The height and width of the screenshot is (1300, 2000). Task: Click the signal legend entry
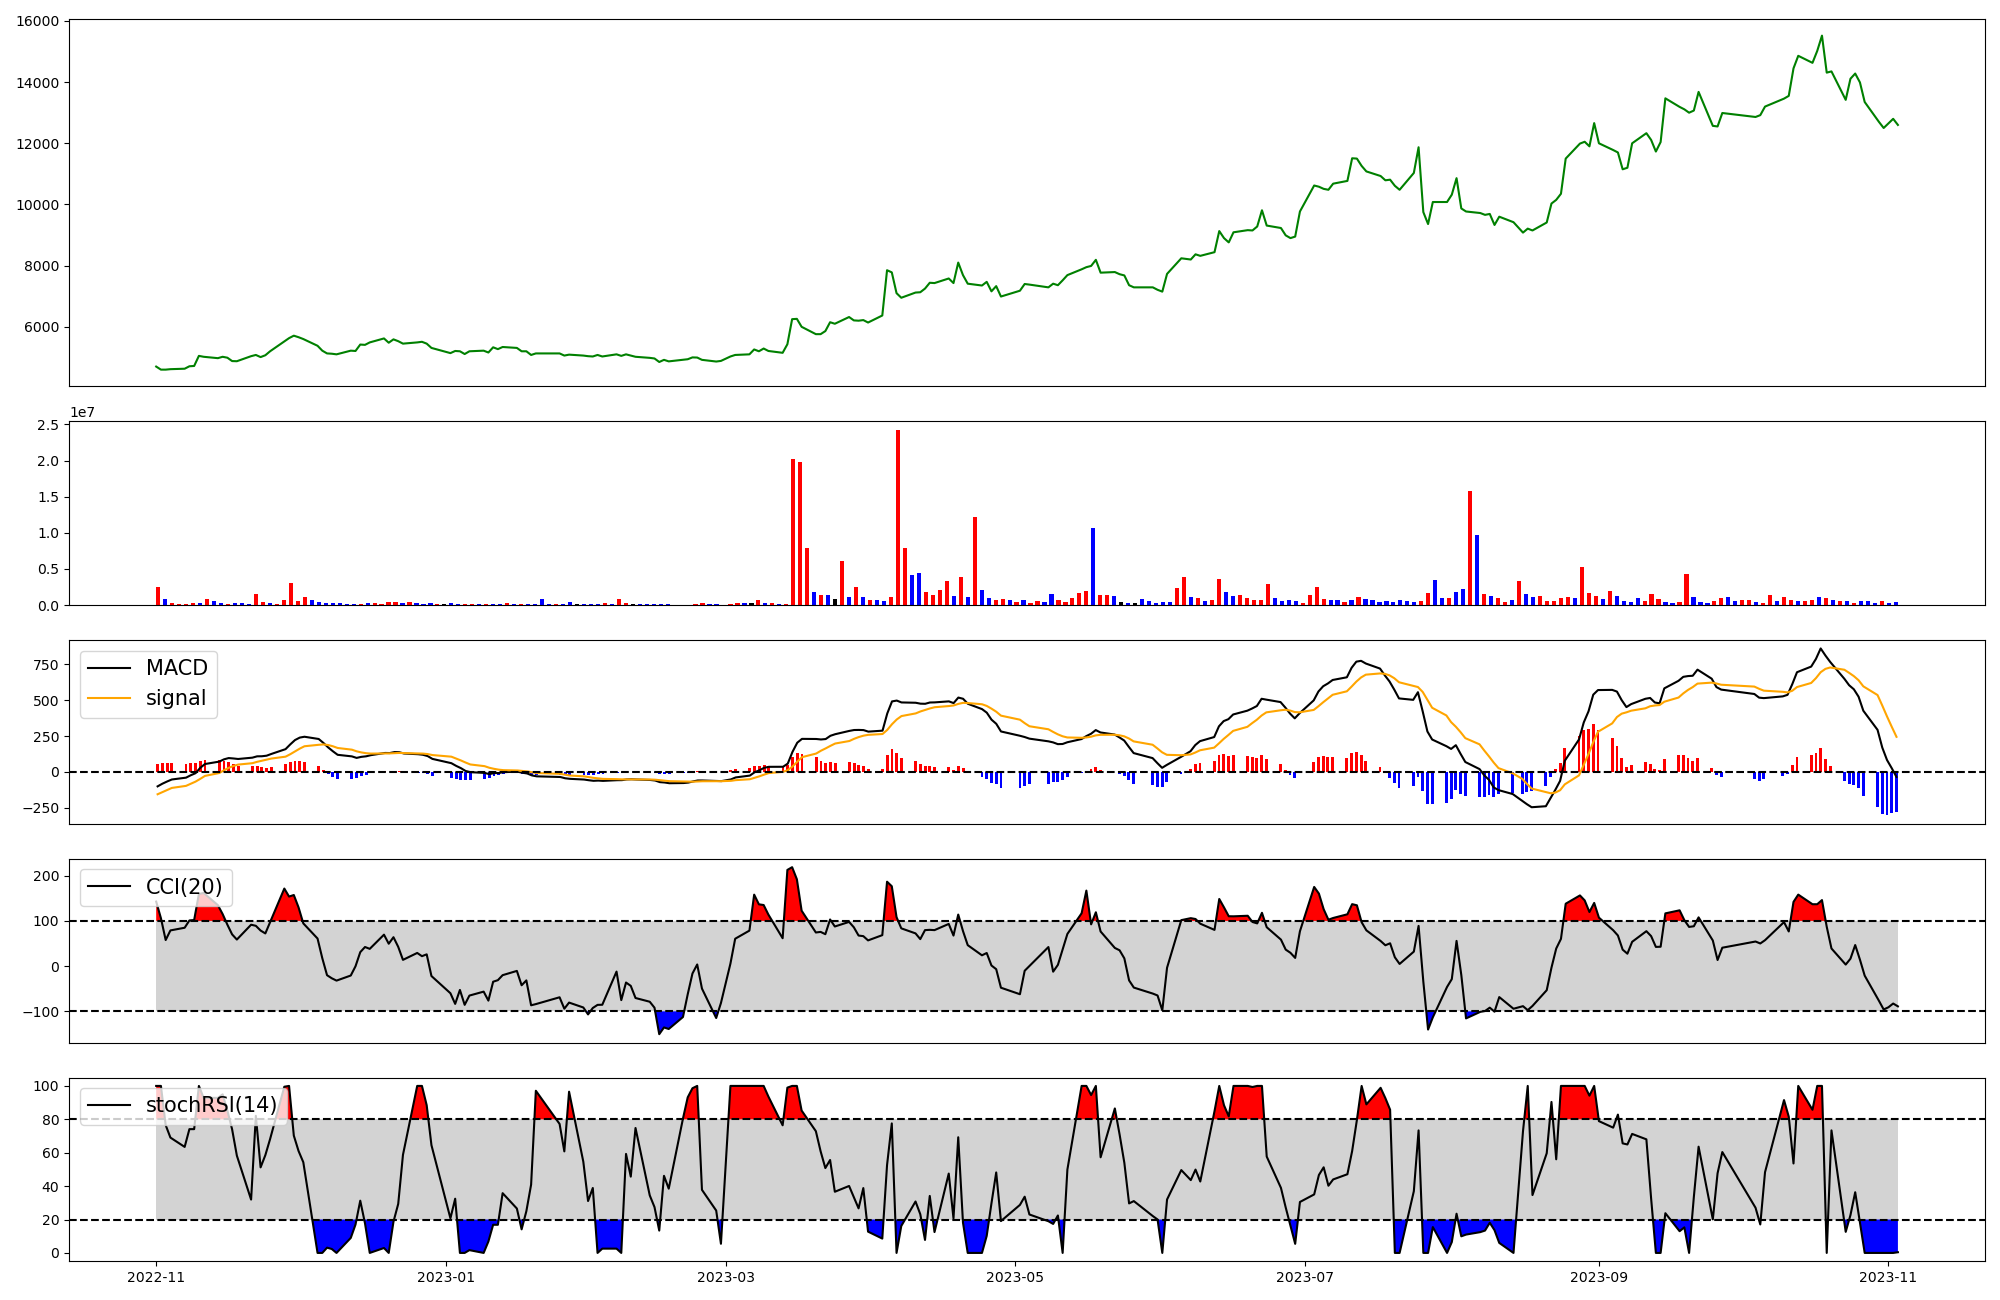[x=176, y=699]
